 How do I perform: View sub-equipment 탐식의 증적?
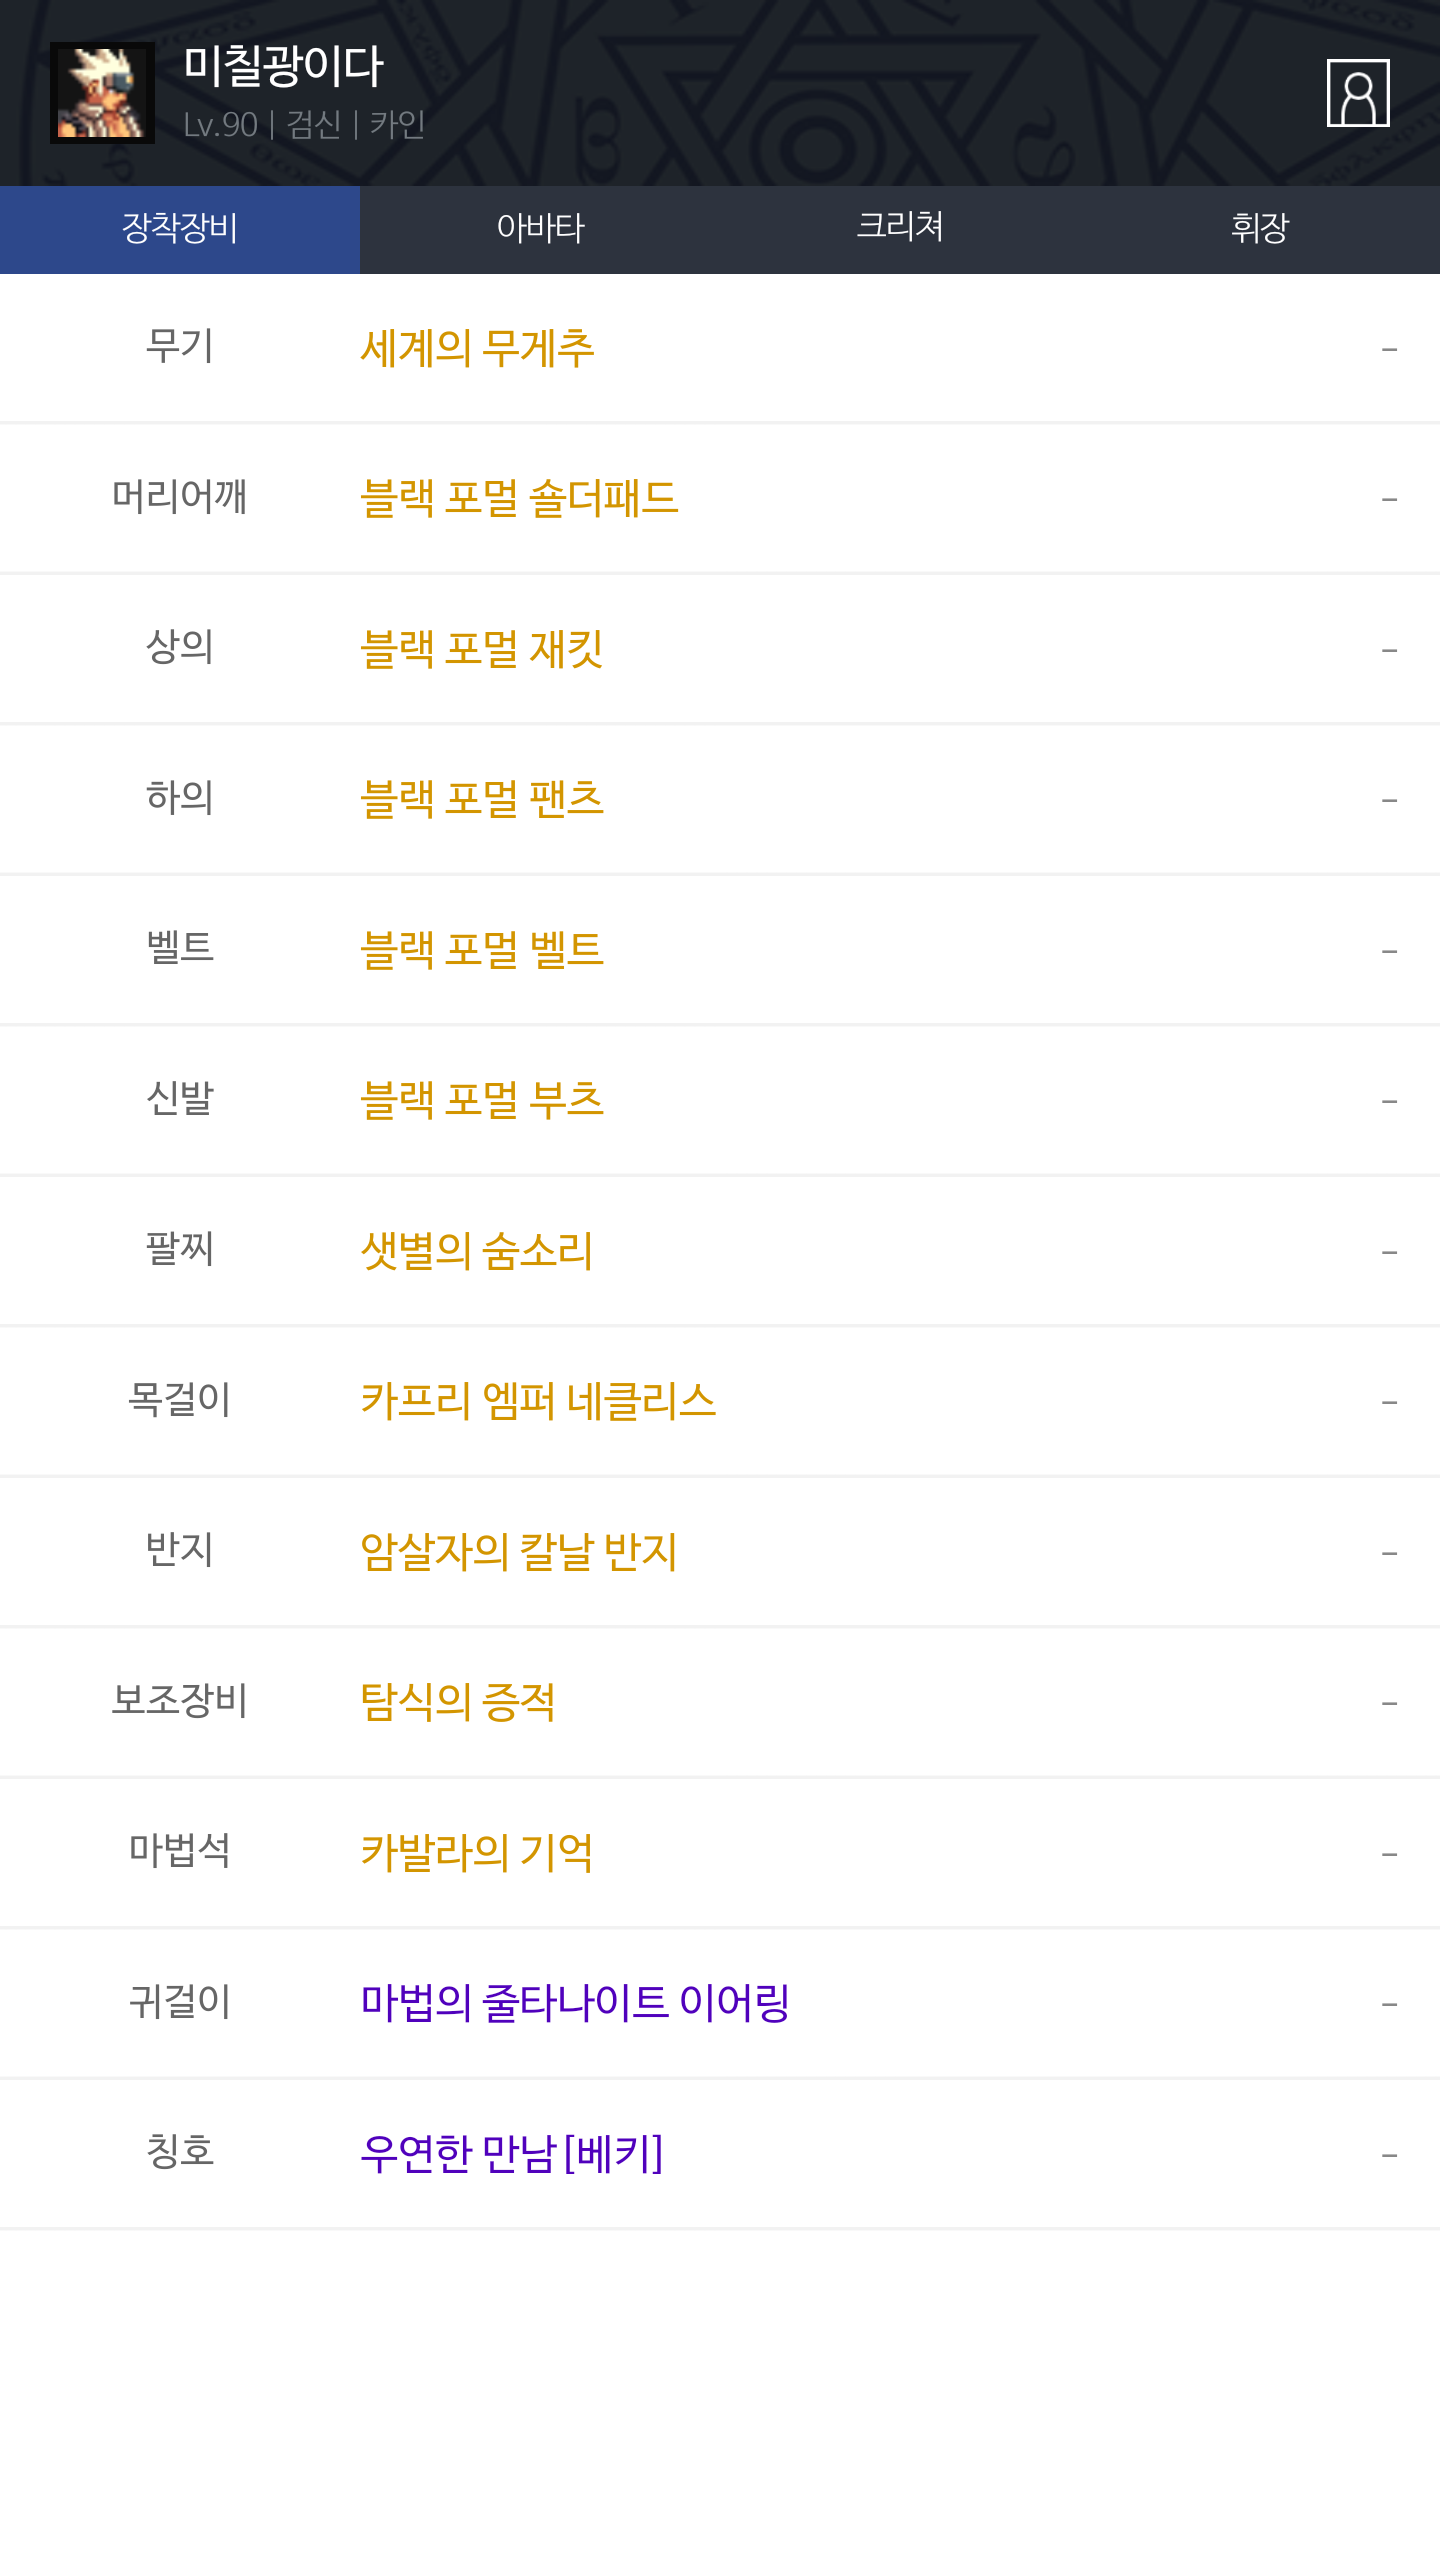pyautogui.click(x=458, y=1702)
